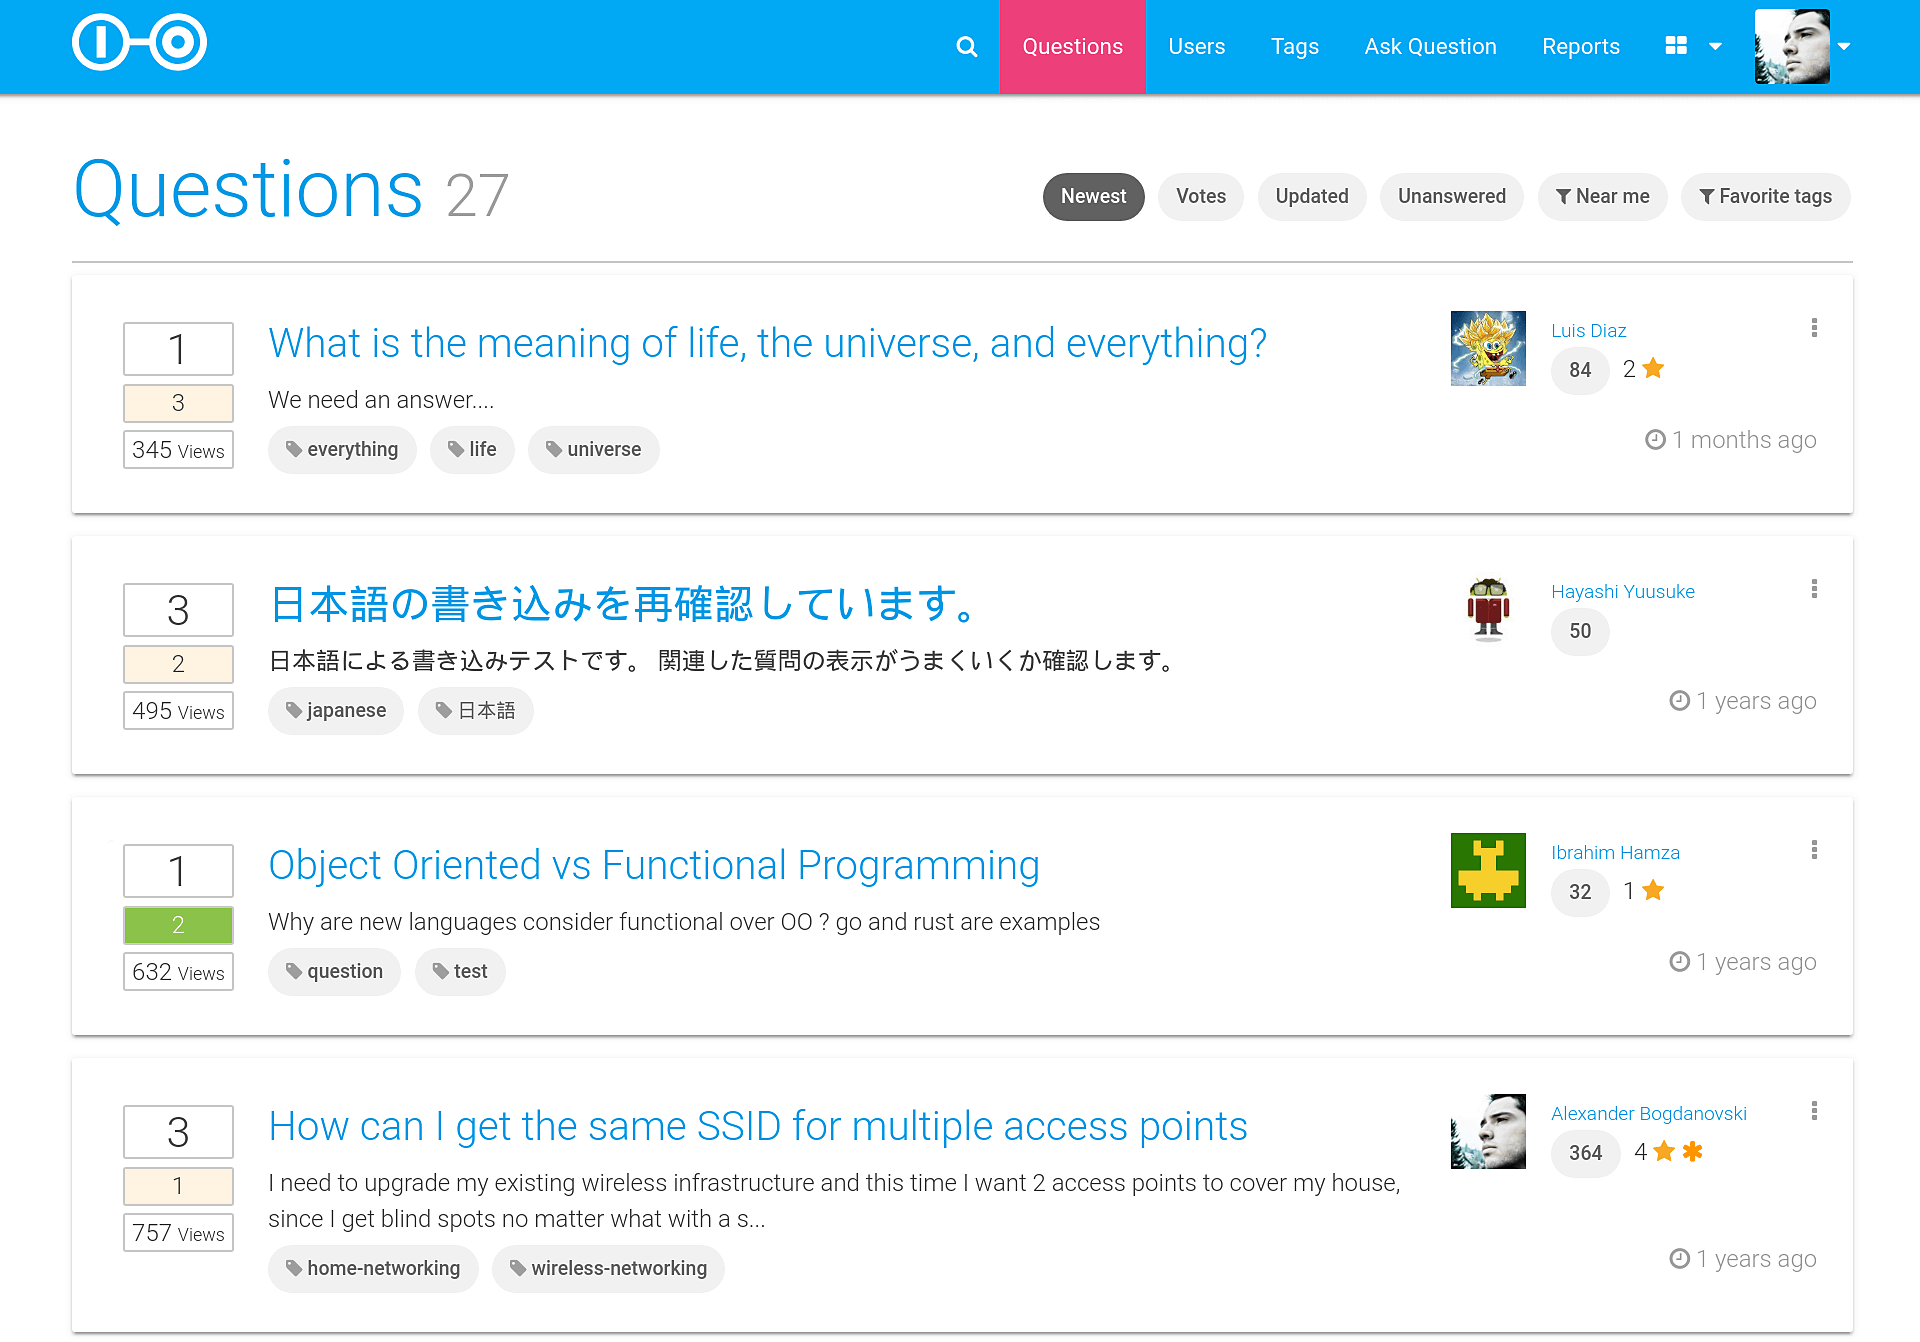Viewport: 1920px width, 1342px height.
Task: Click the site logo in header
Action: pos(139,43)
